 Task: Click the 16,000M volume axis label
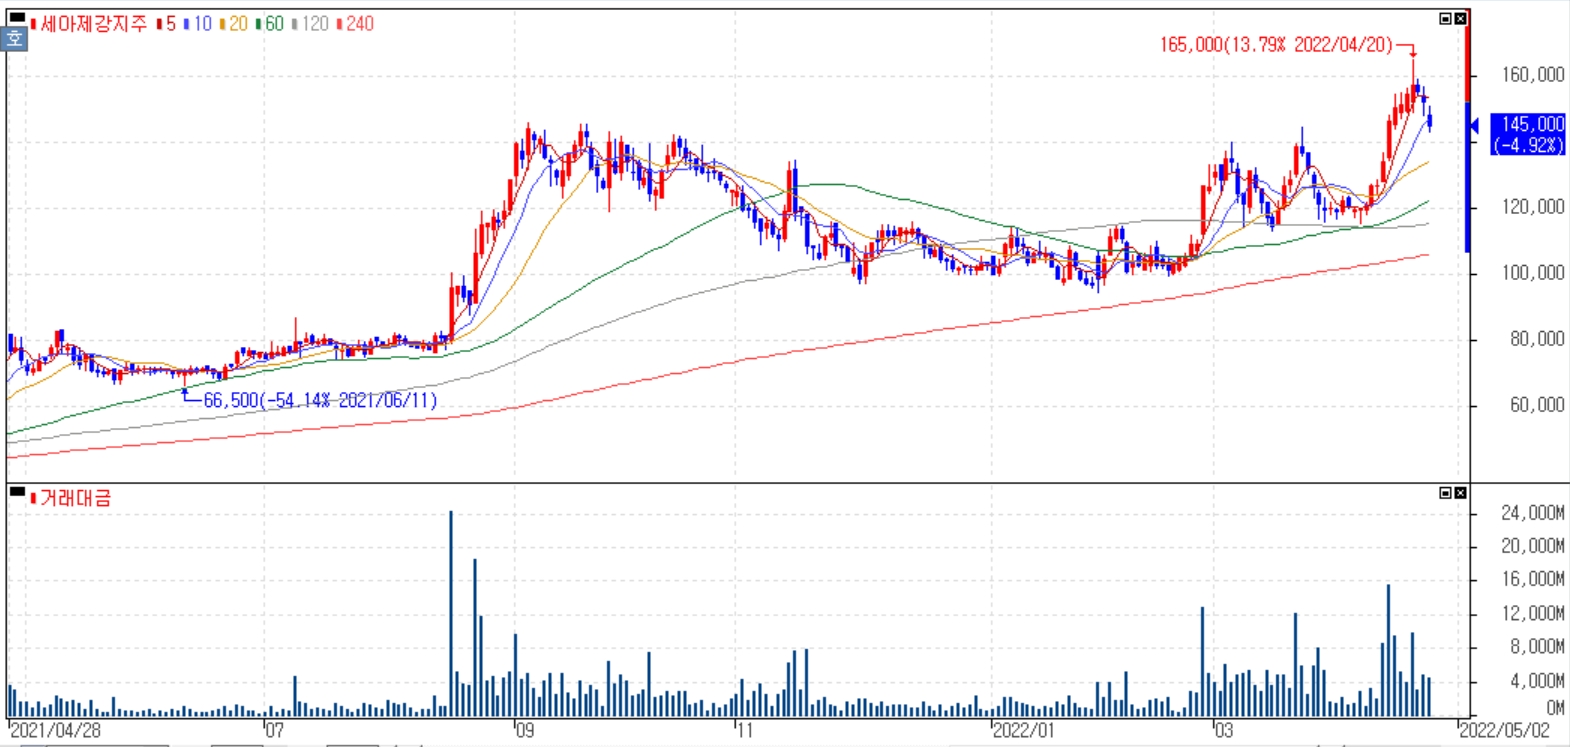(1533, 579)
